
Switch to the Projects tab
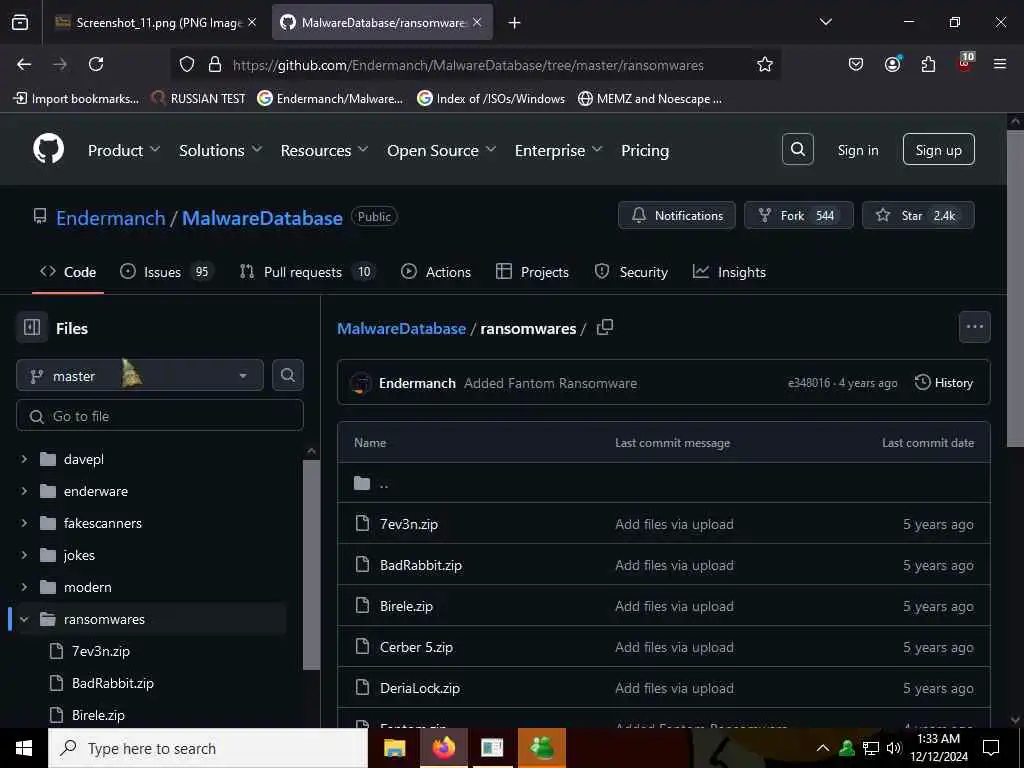tap(532, 272)
